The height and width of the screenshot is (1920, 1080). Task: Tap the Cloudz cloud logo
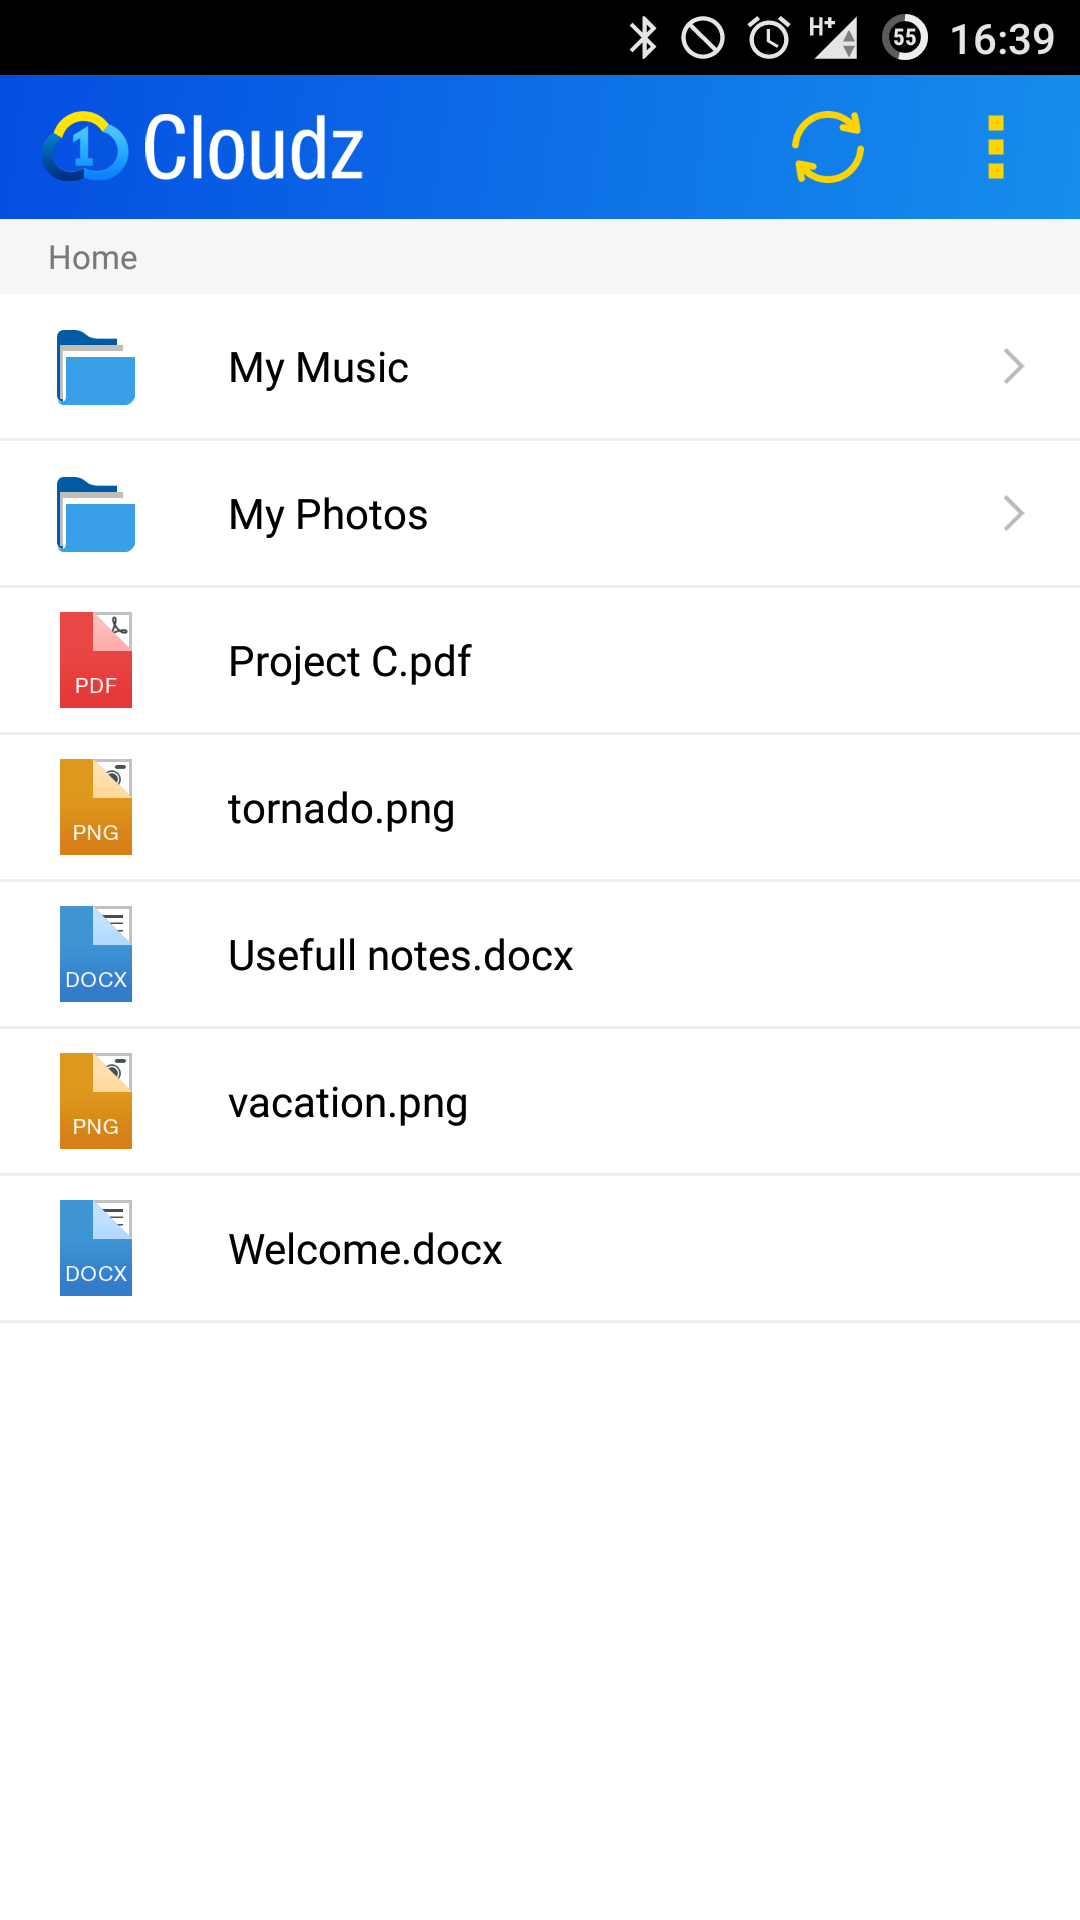point(86,148)
